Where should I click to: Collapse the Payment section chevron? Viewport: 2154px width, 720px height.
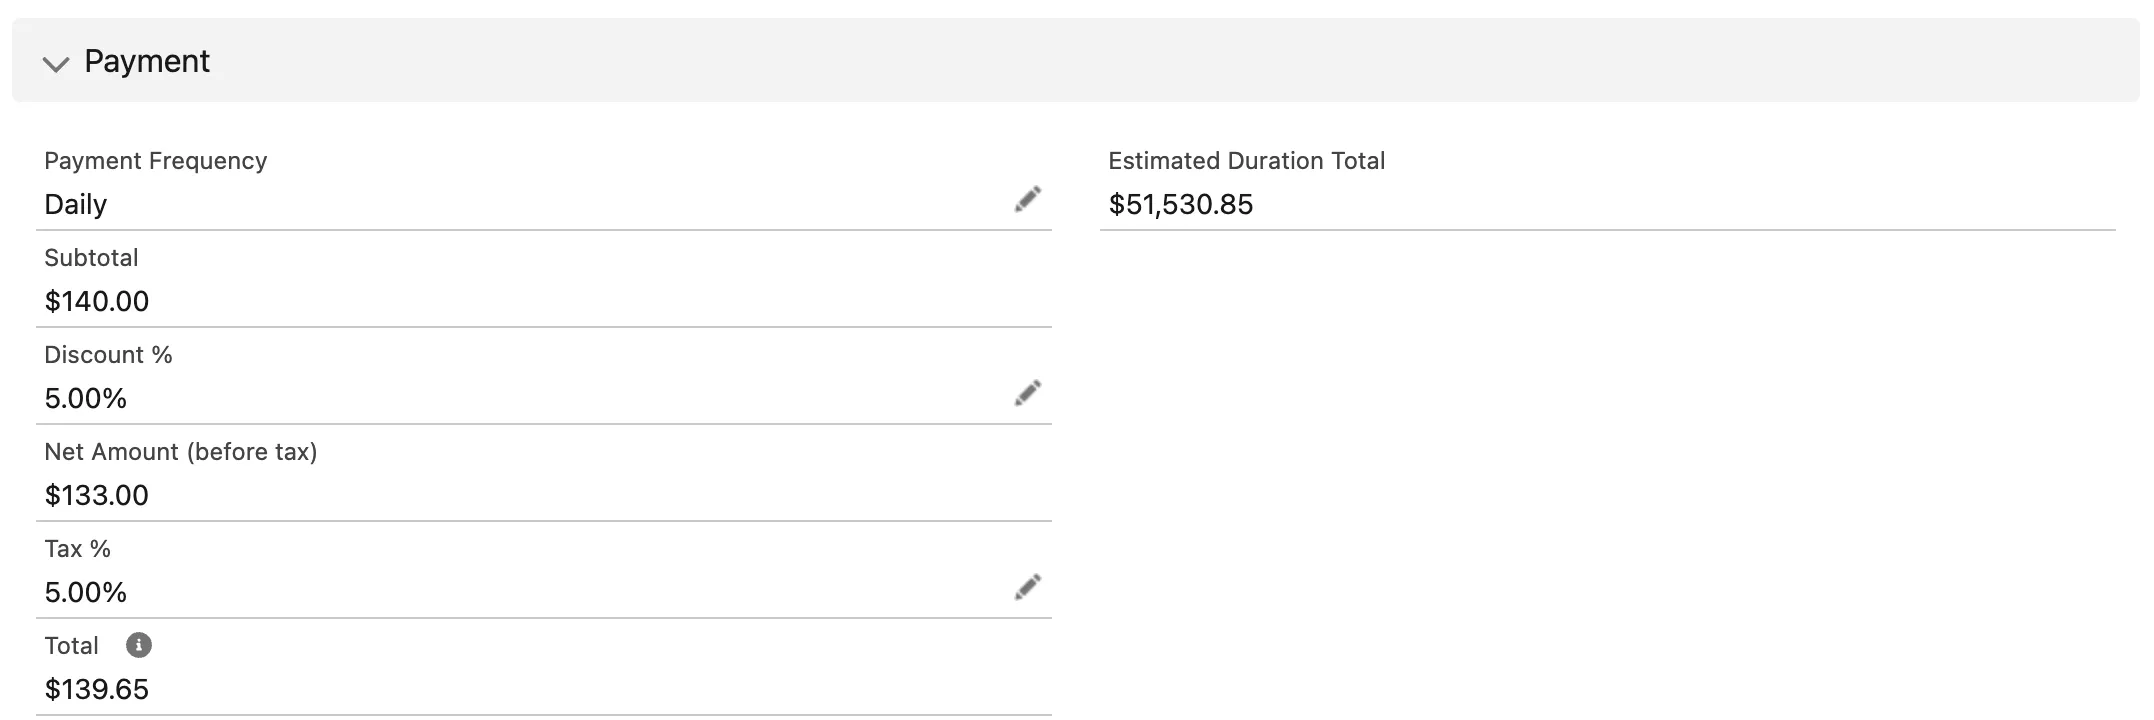(x=56, y=64)
